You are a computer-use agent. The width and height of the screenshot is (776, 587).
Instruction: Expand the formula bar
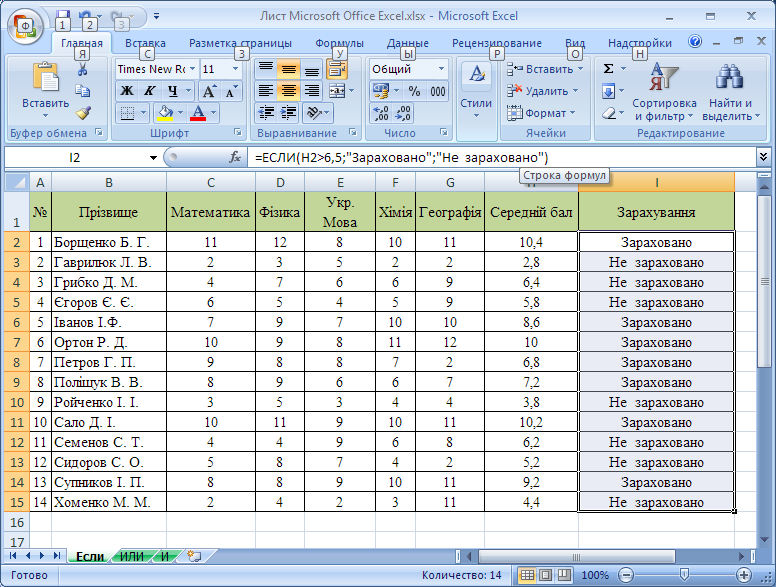coord(763,157)
